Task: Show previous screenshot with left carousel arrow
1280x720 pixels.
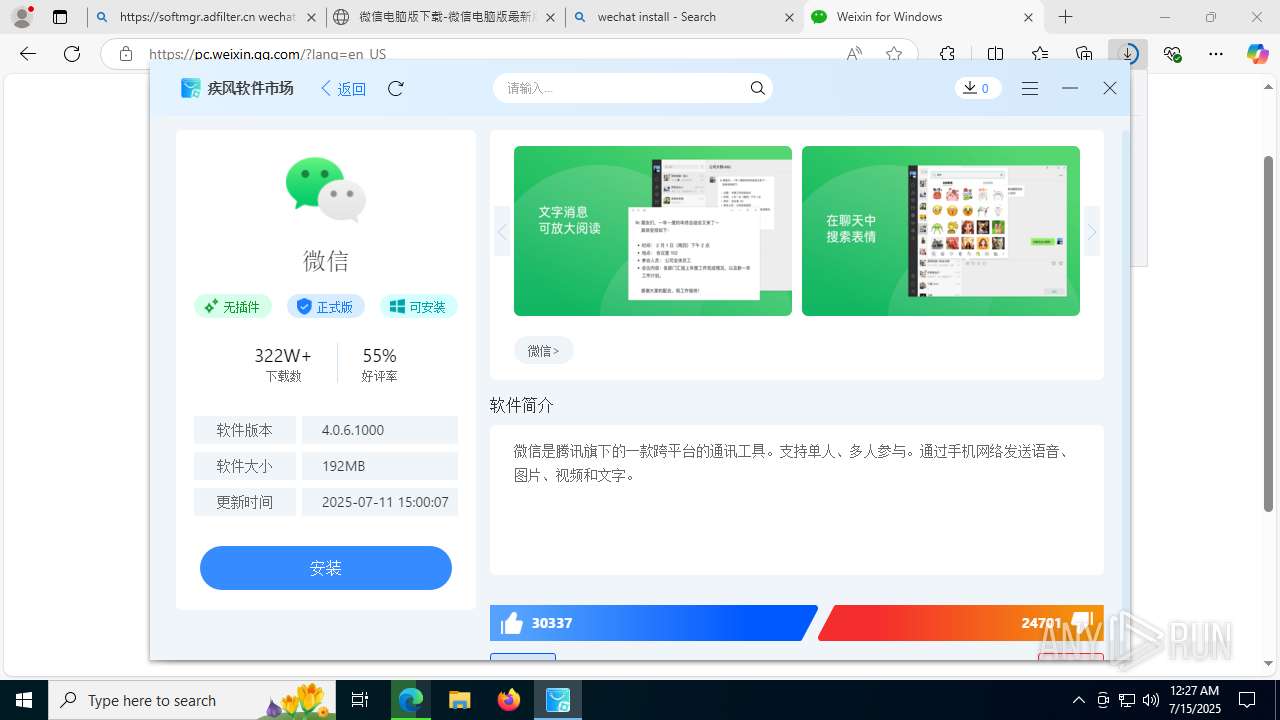Action: 502,232
